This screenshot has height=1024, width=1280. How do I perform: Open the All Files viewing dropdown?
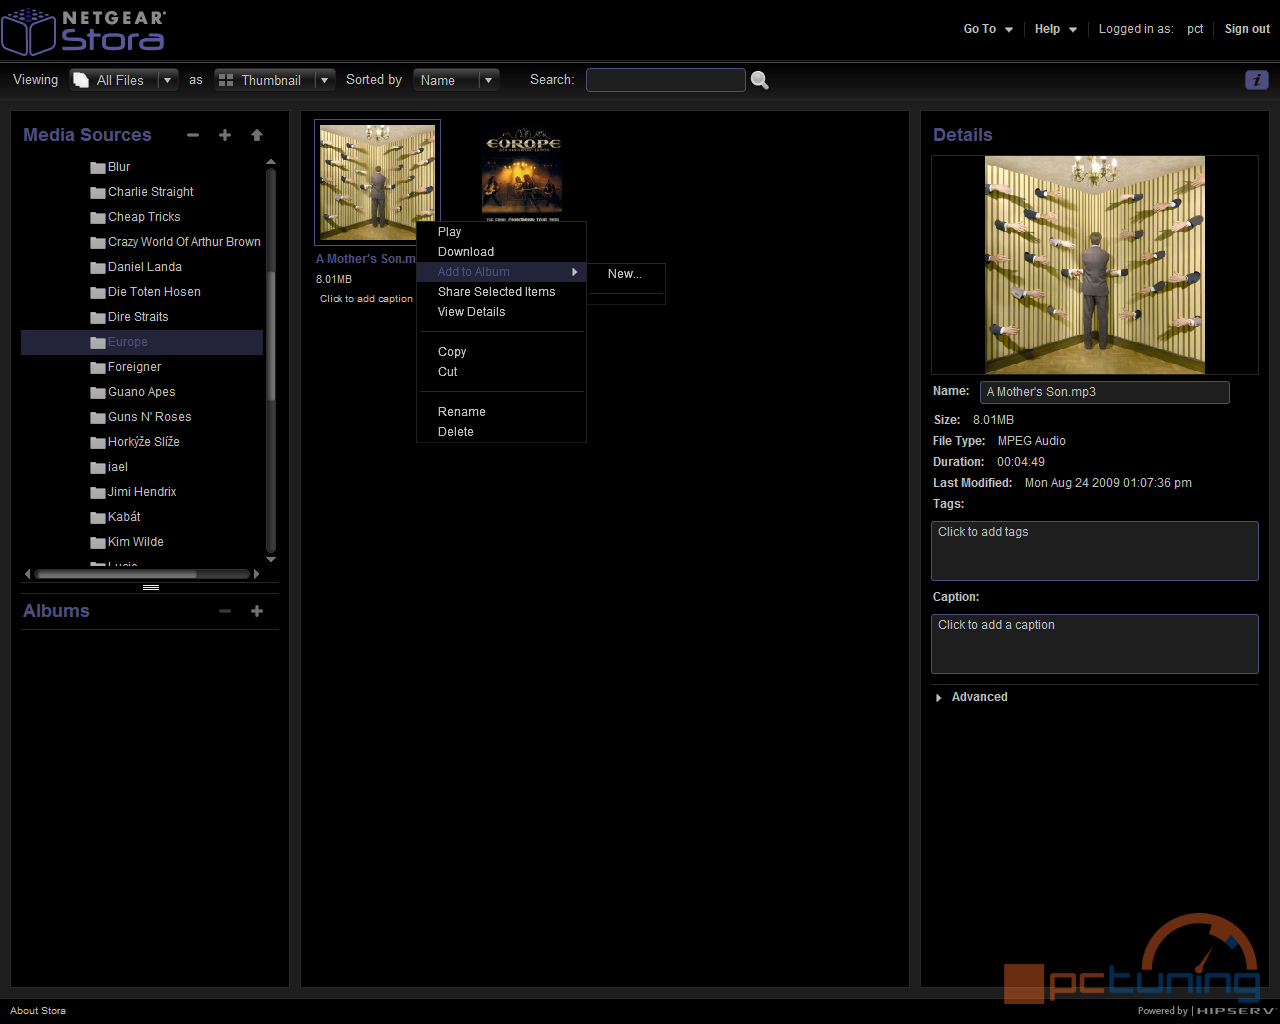coord(168,80)
